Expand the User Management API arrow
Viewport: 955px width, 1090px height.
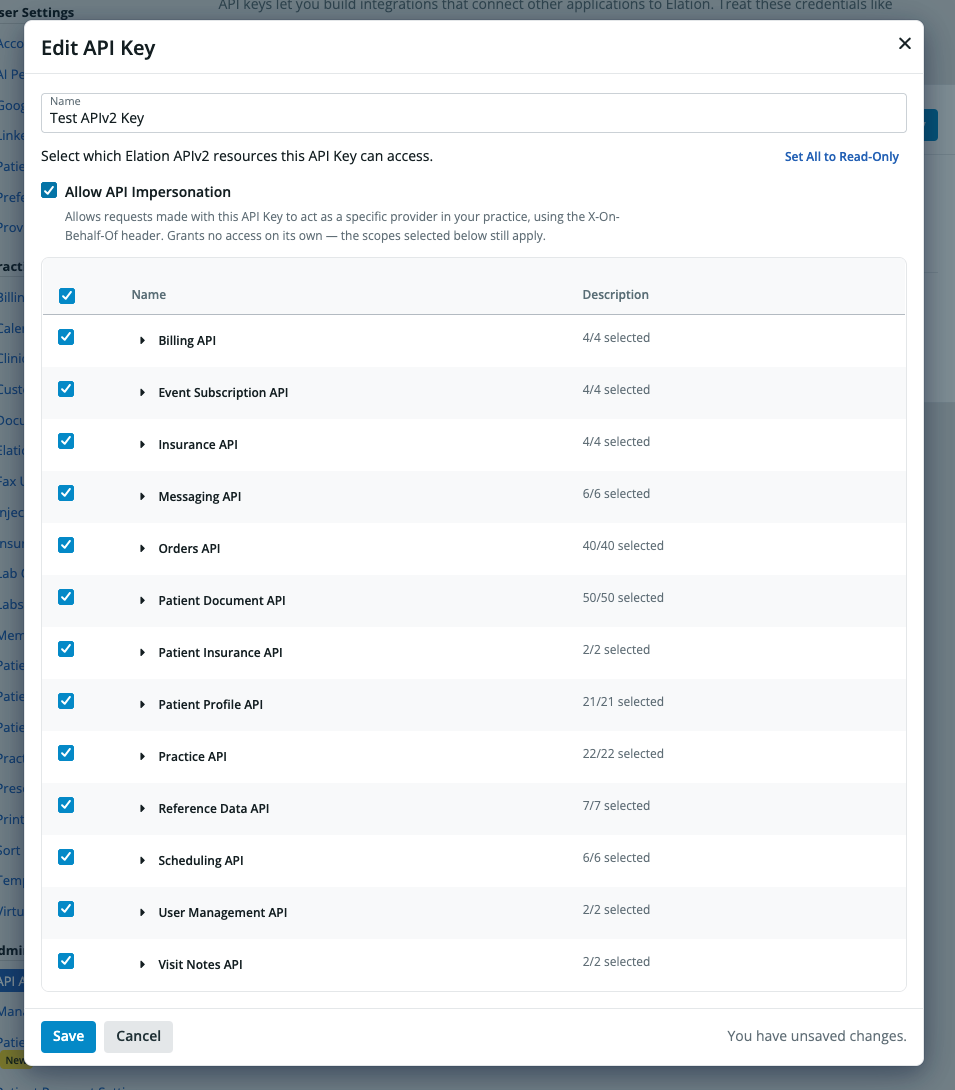click(x=142, y=913)
